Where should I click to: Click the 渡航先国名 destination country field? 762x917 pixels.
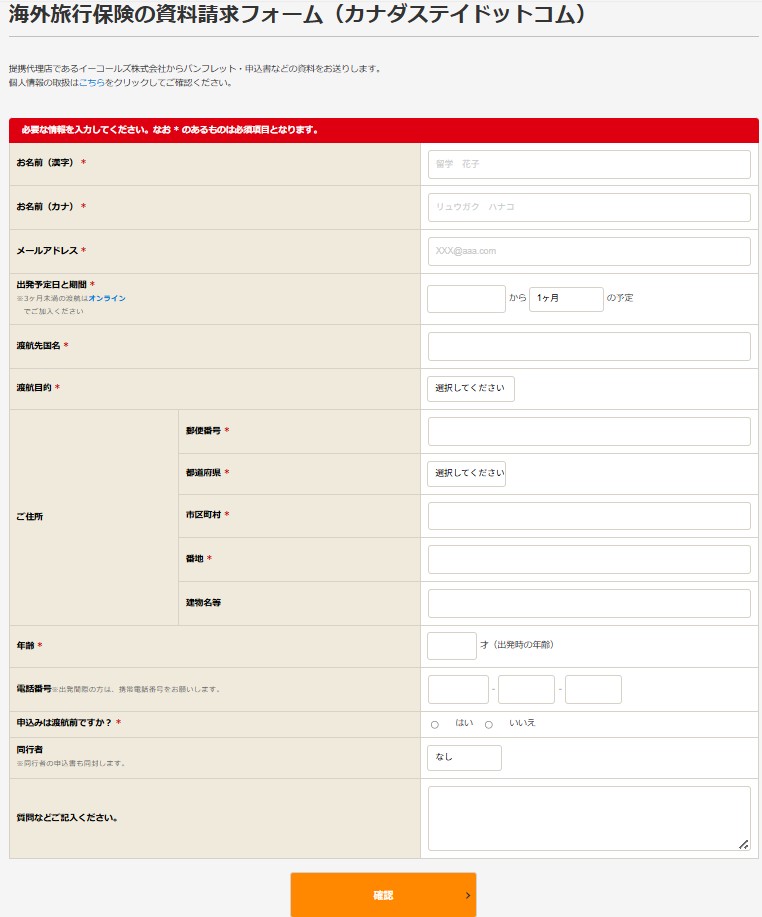pyautogui.click(x=589, y=346)
